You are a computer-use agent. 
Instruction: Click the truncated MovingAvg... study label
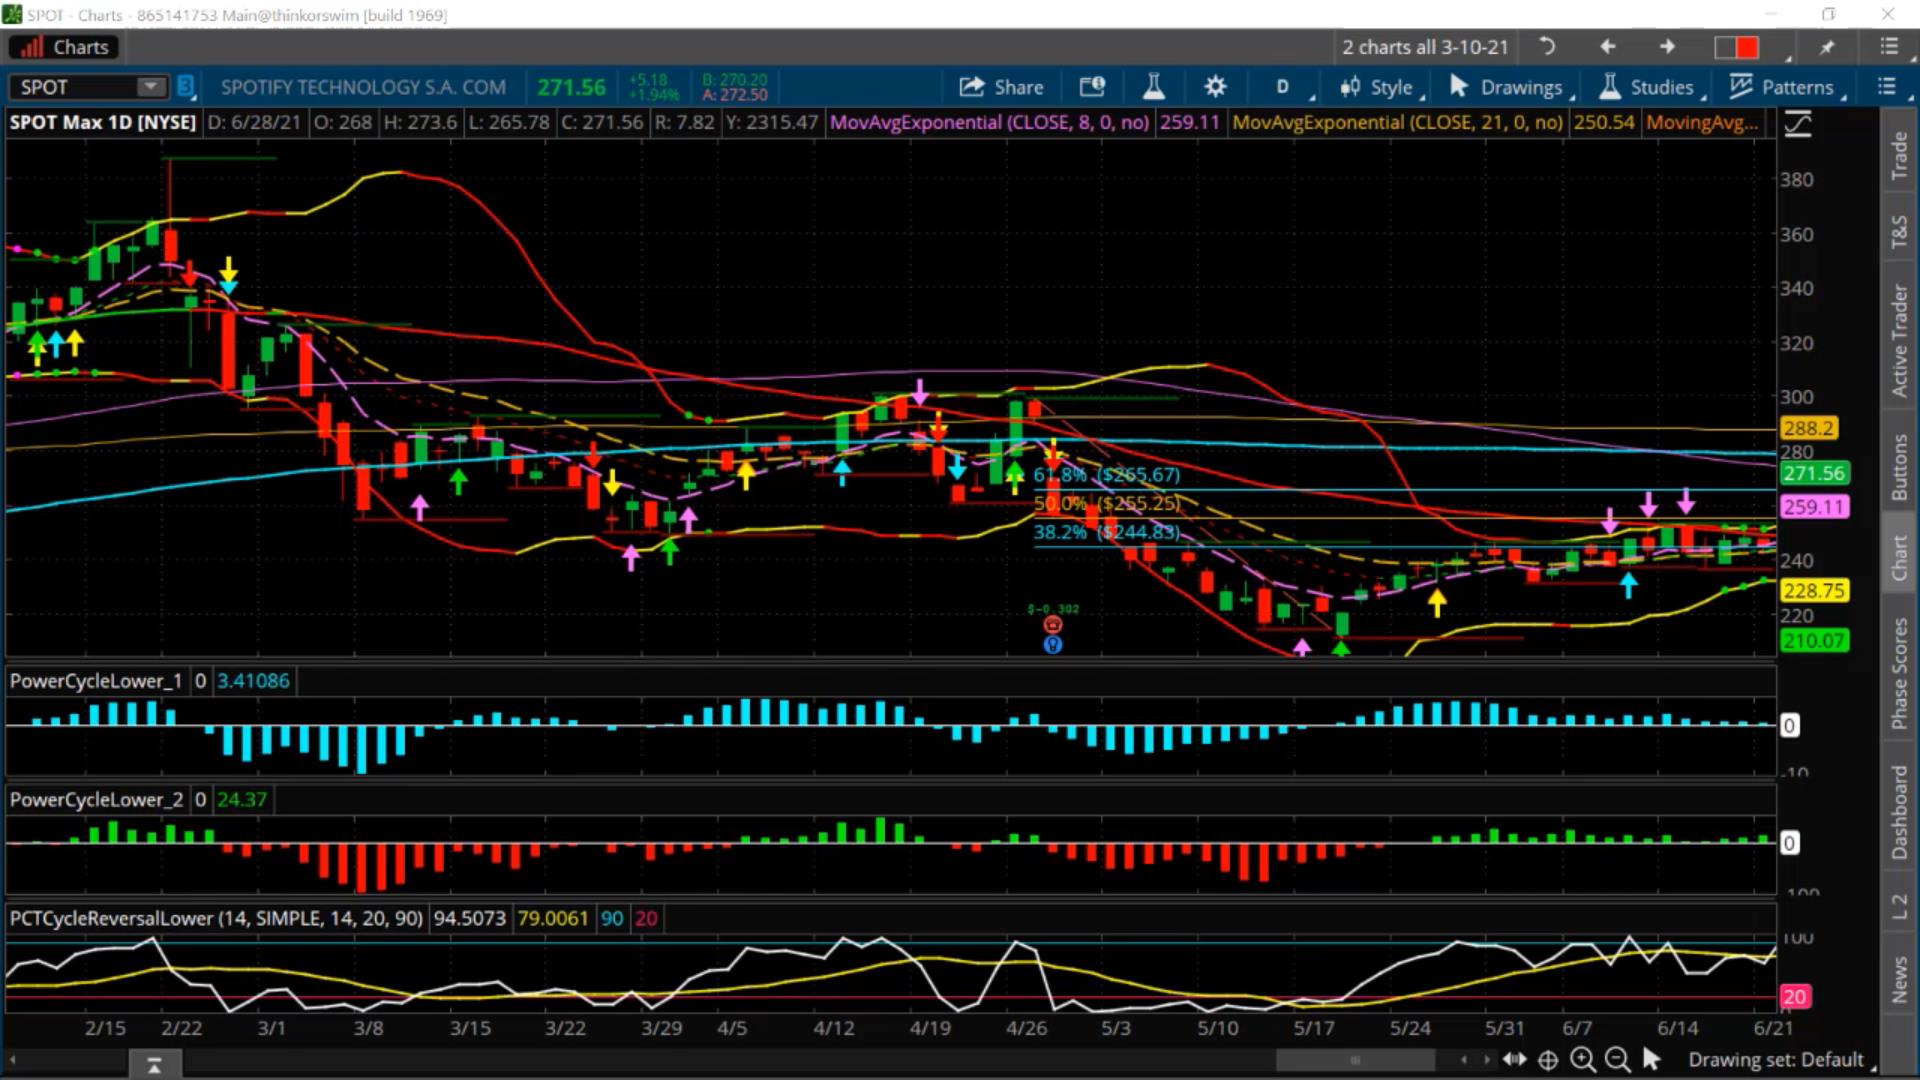coord(1702,122)
